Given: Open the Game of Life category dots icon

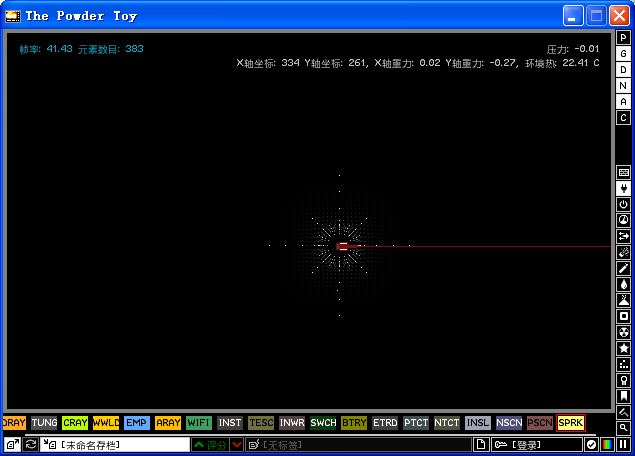Looking at the screenshot, I should [624, 364].
